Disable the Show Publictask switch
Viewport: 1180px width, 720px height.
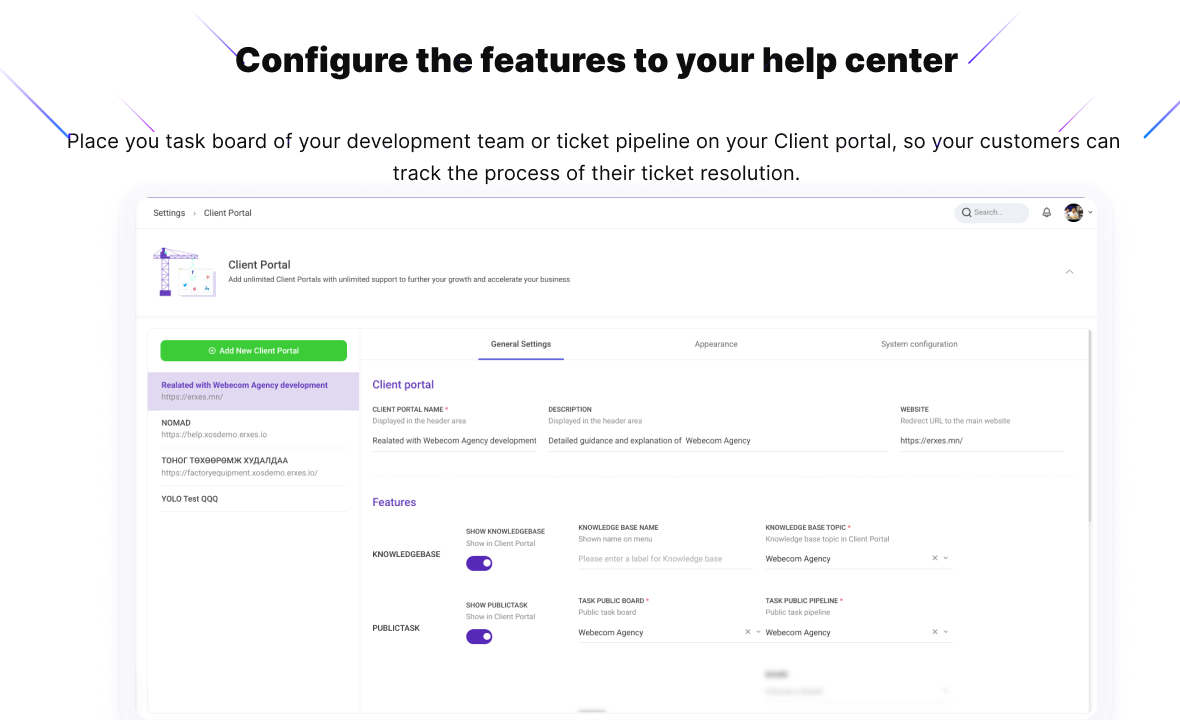[479, 636]
